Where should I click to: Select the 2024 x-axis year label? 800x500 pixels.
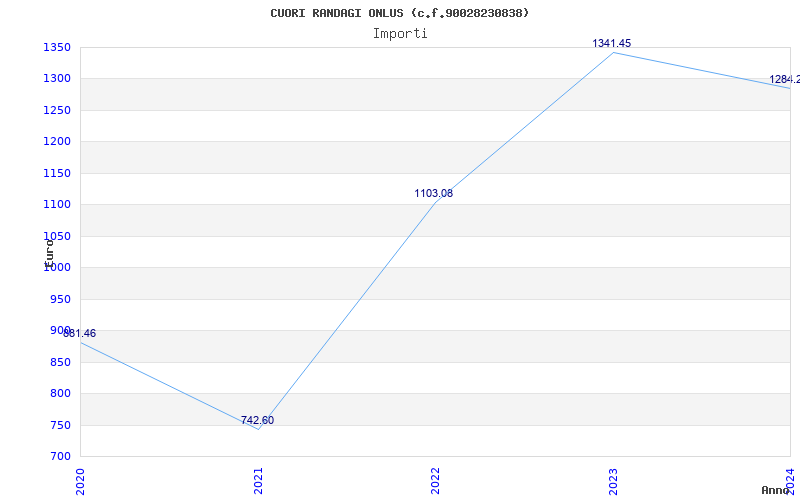[790, 481]
